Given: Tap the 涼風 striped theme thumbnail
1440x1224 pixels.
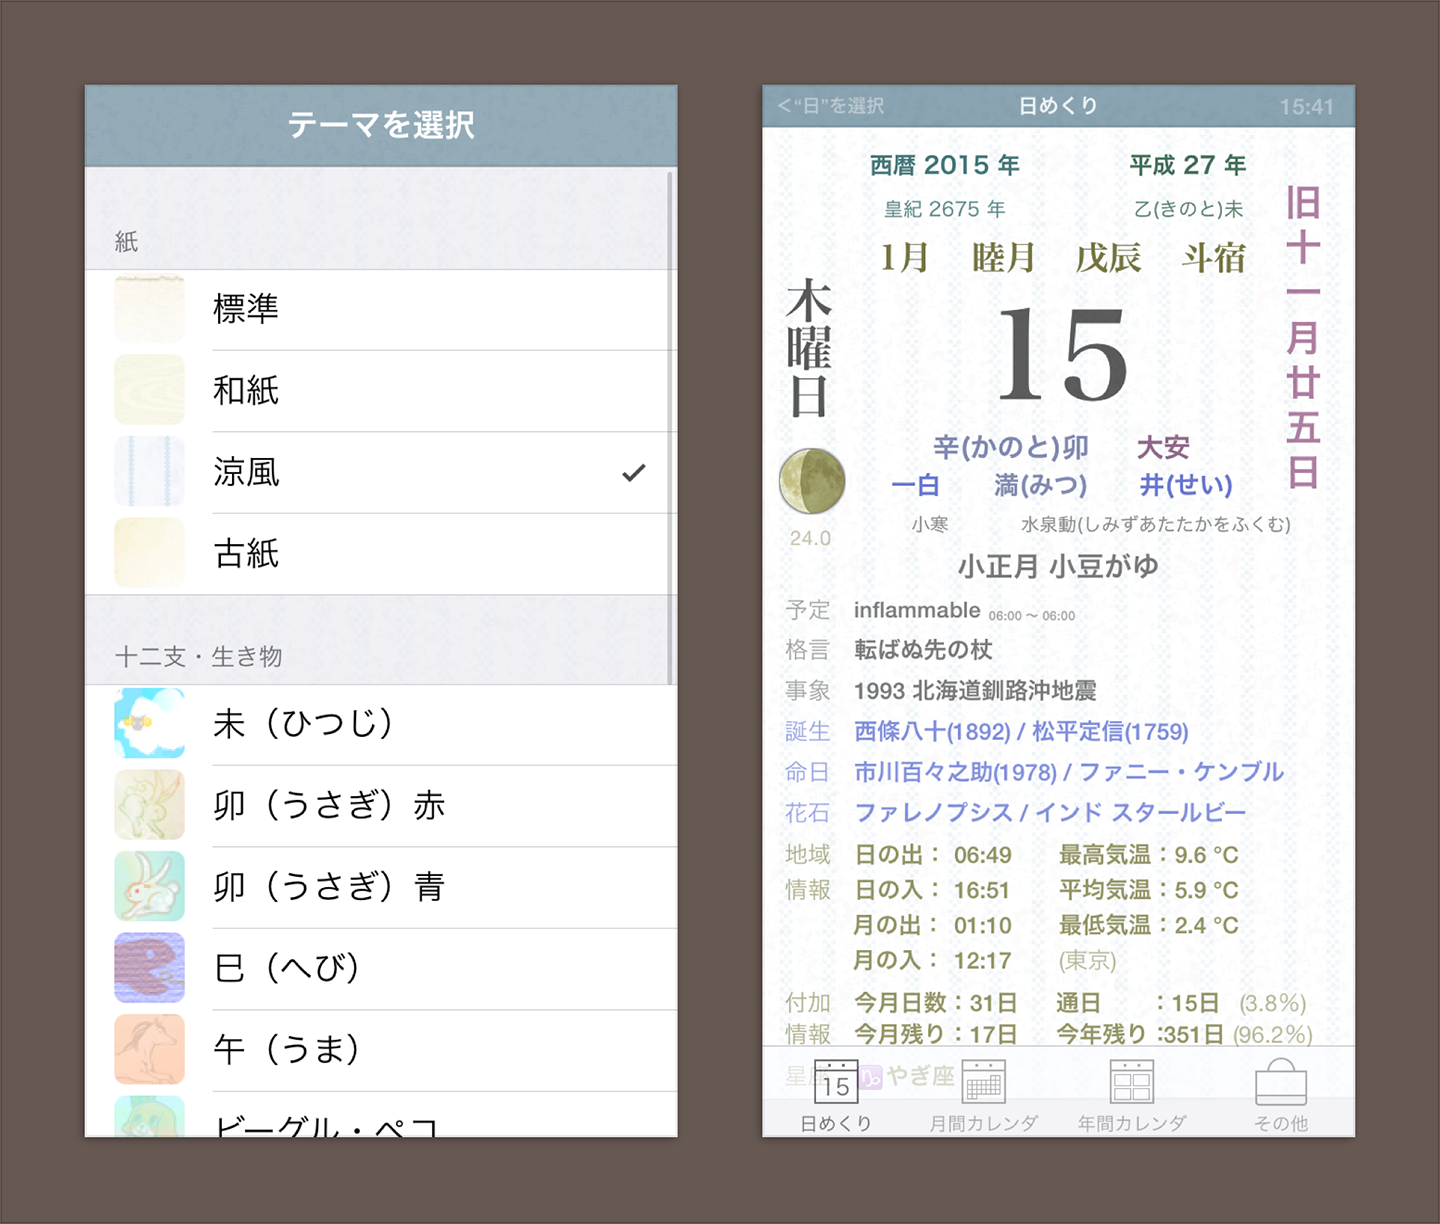Looking at the screenshot, I should click(149, 472).
